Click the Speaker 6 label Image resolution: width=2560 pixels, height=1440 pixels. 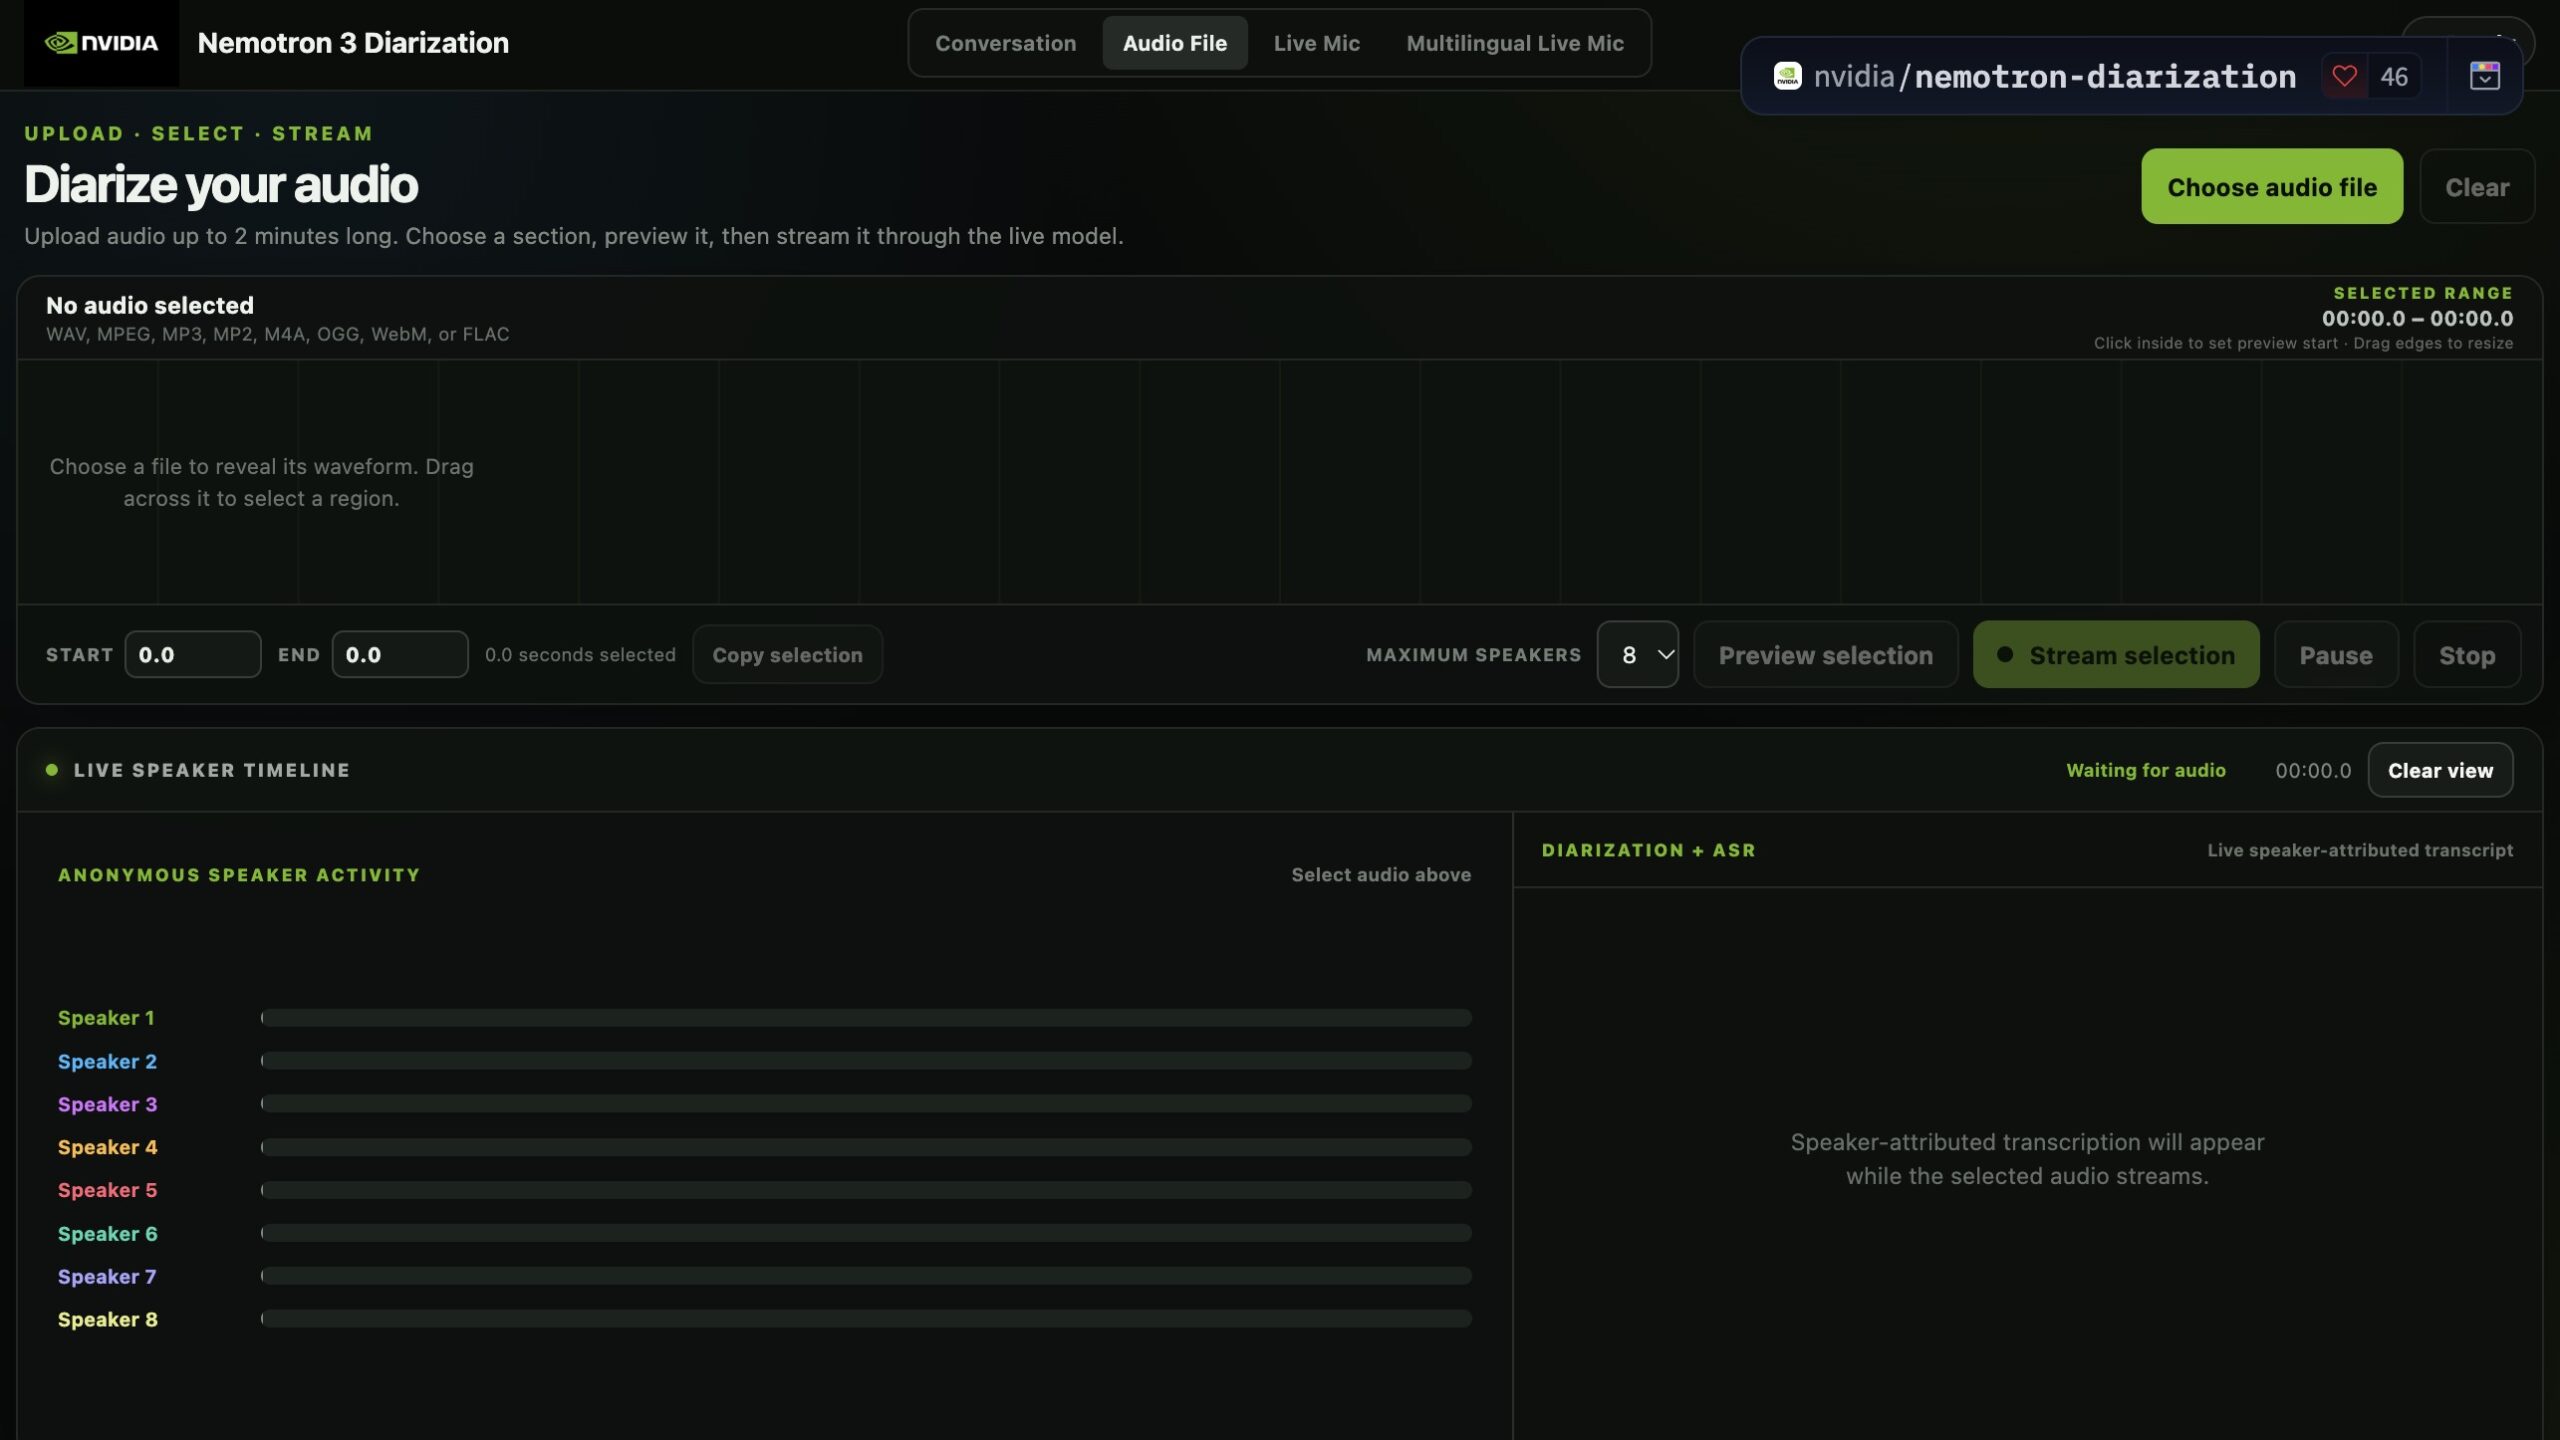pyautogui.click(x=107, y=1234)
